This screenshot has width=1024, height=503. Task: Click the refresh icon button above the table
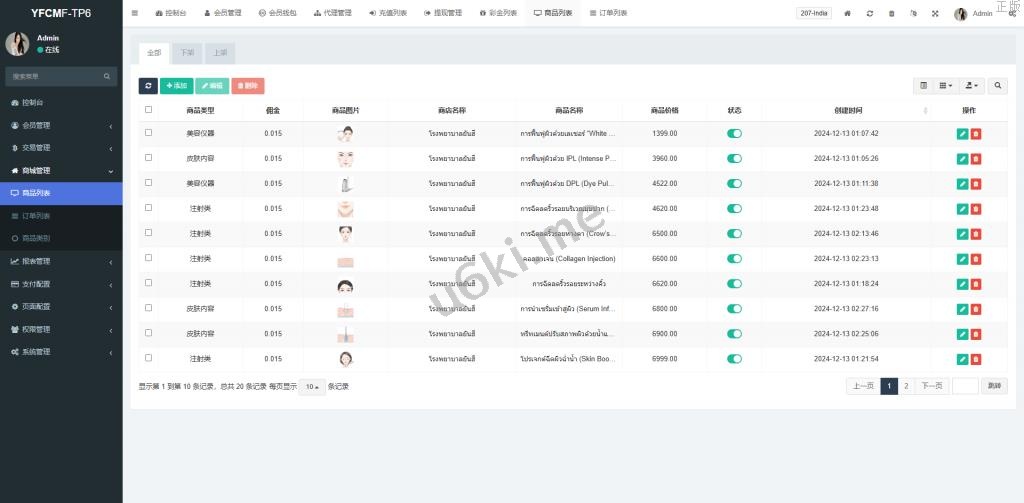point(148,86)
